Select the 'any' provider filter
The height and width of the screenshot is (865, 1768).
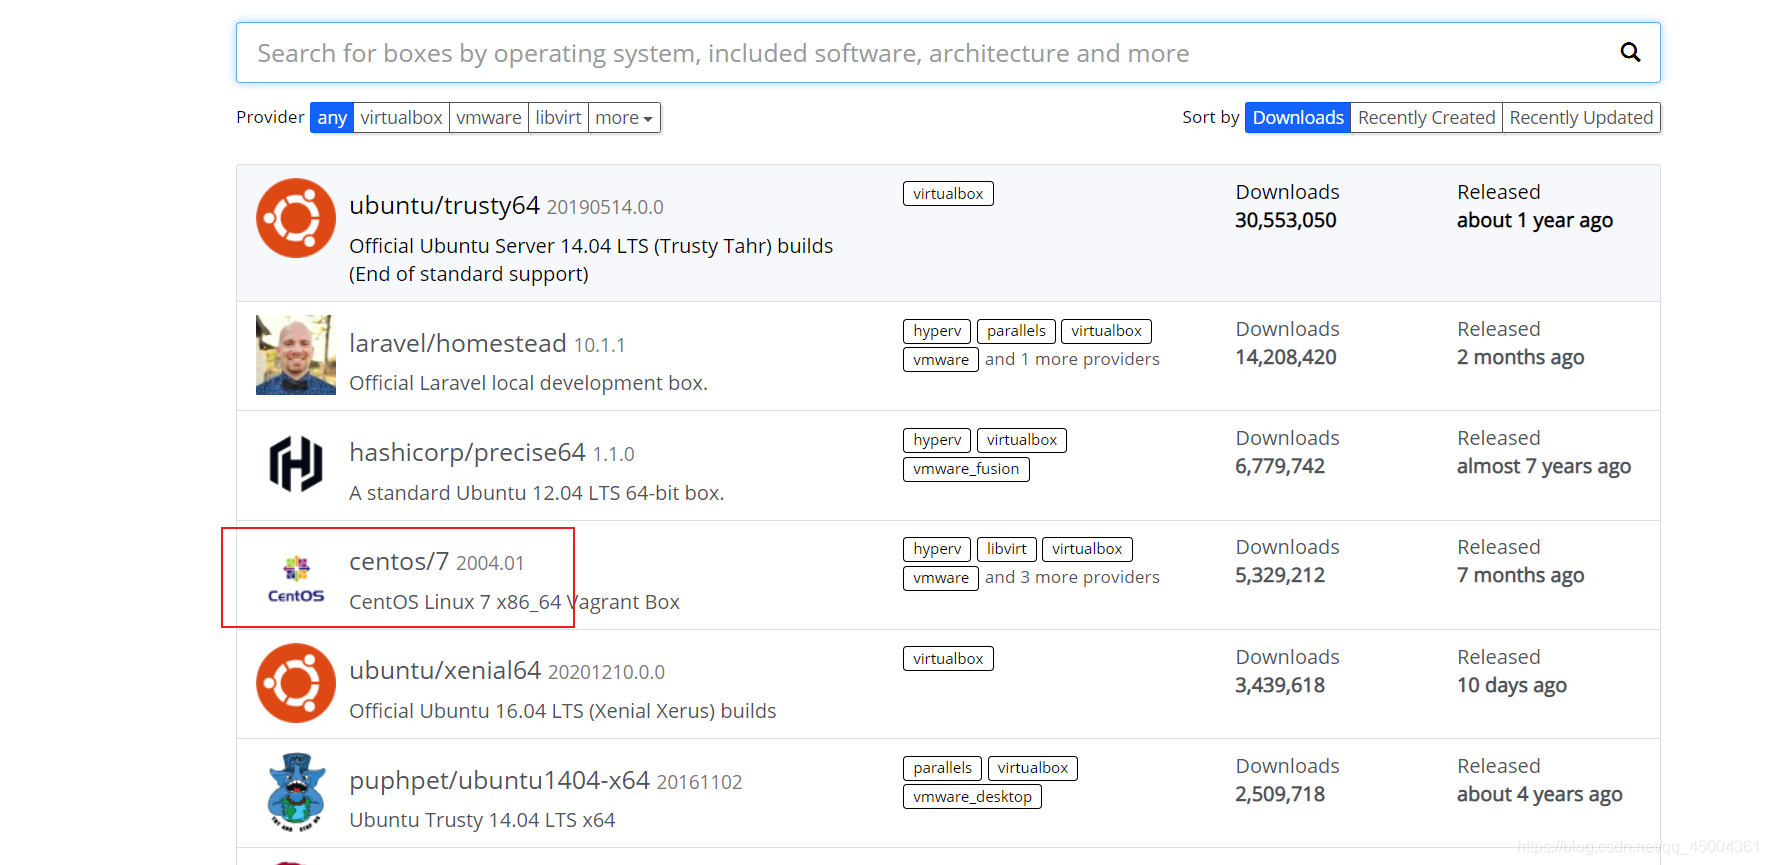coord(332,118)
